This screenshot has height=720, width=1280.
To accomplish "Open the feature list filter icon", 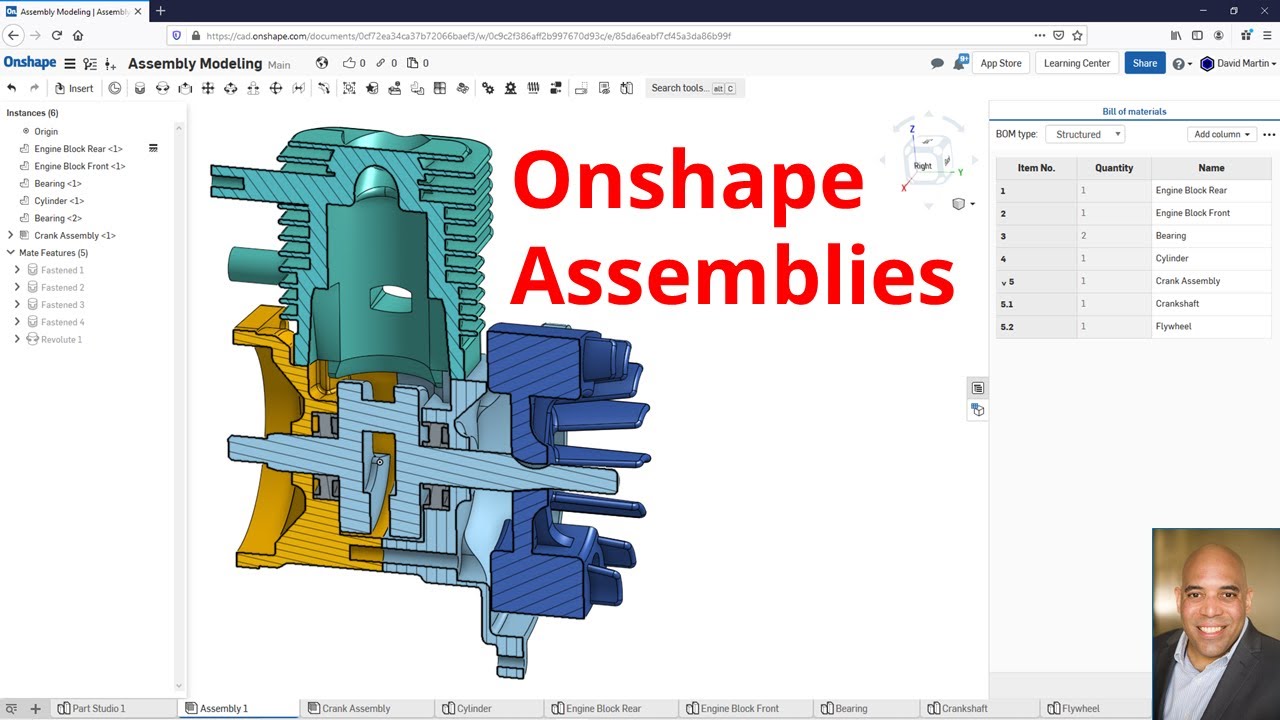I will 90,63.
